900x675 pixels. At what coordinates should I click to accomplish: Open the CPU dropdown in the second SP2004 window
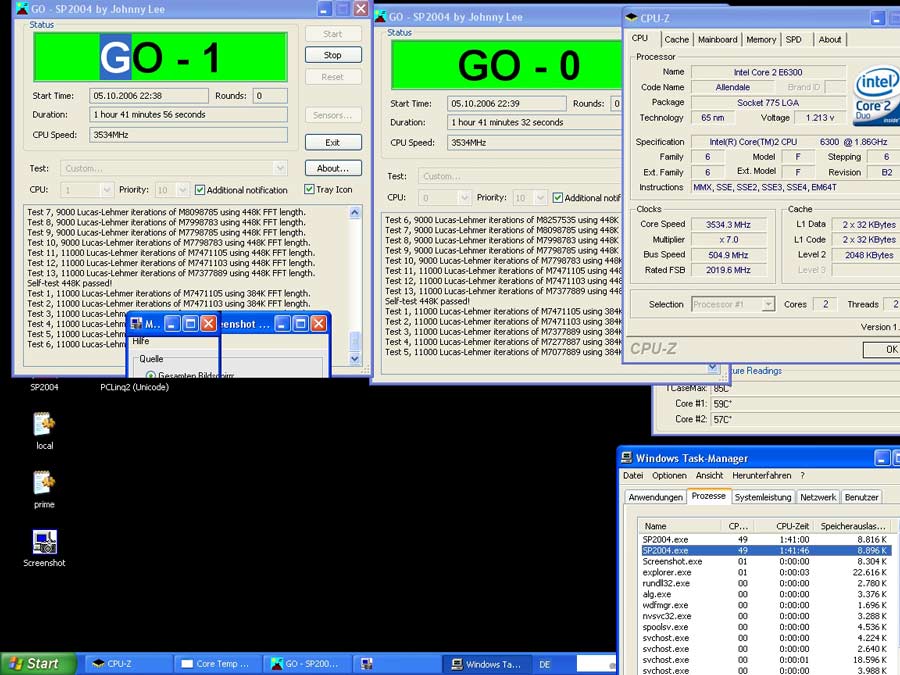[464, 197]
